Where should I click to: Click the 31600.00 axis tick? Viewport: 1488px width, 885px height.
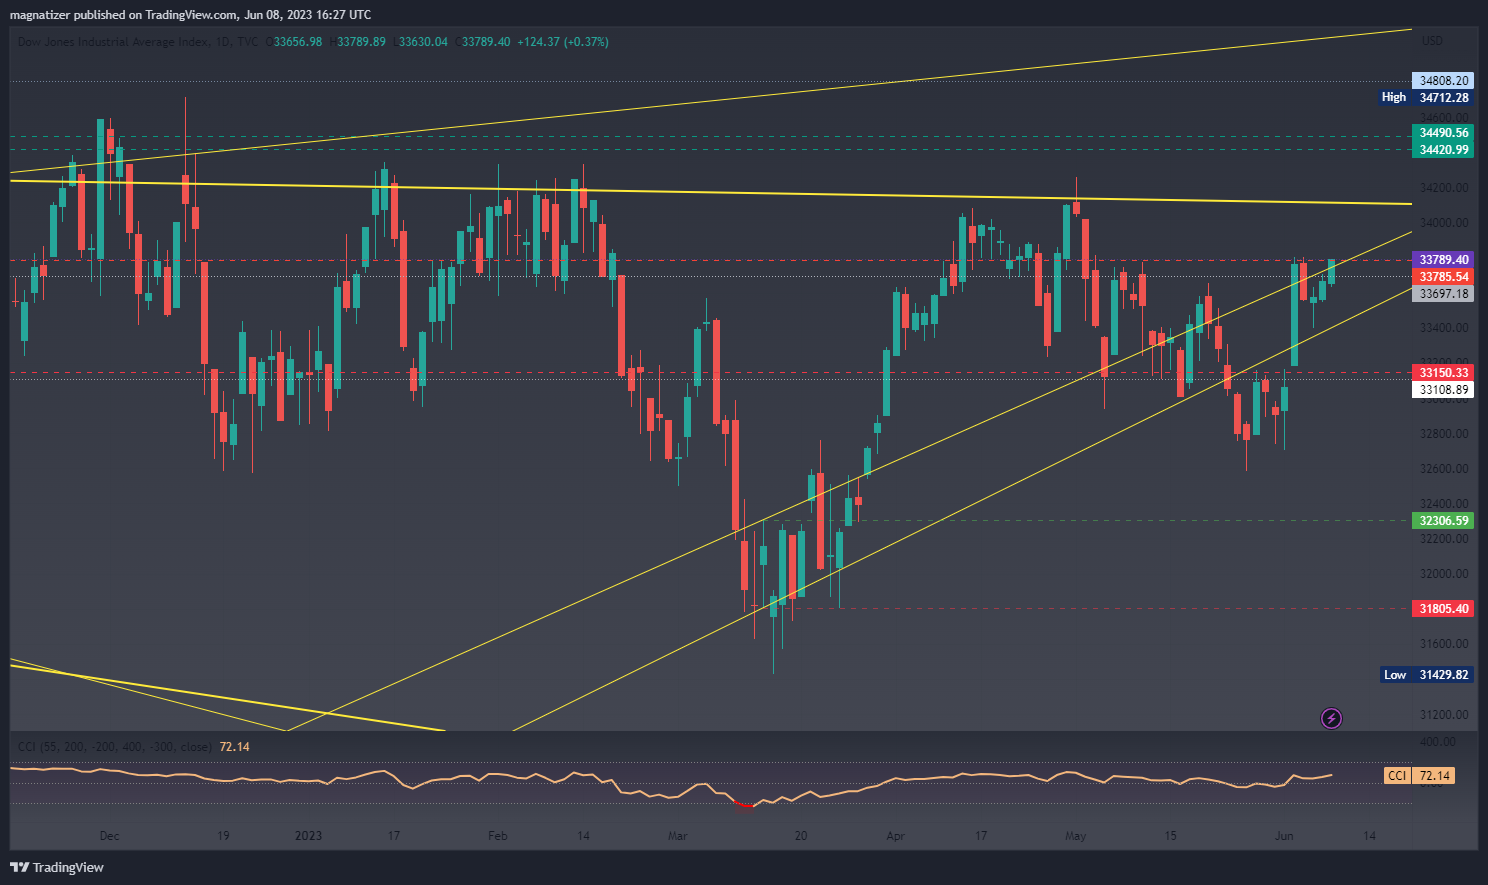[x=1444, y=644]
